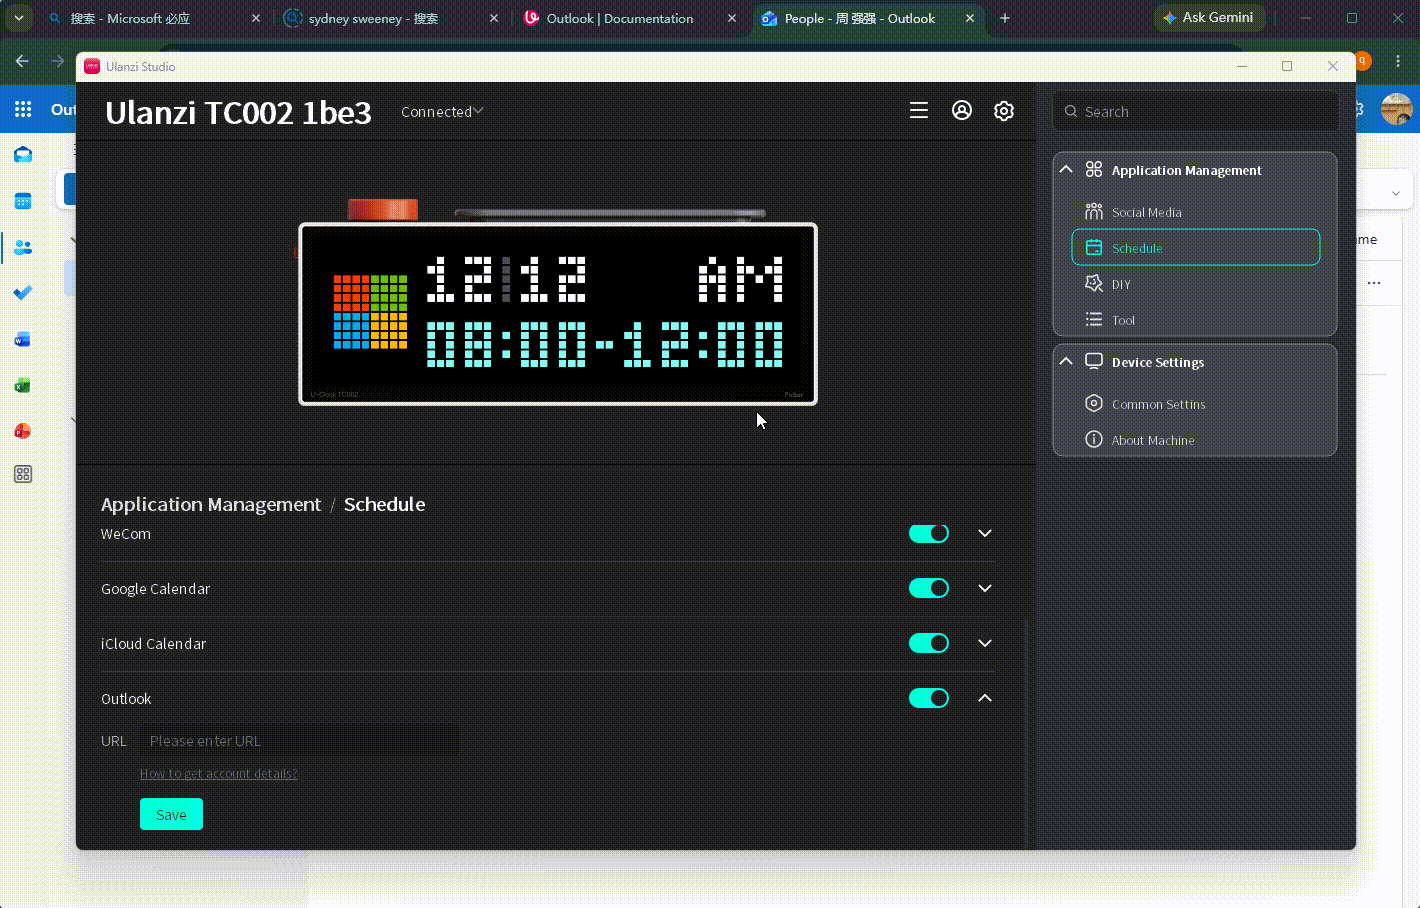Disable the Google Calendar toggle
Viewport: 1420px width, 908px height.
click(x=929, y=588)
